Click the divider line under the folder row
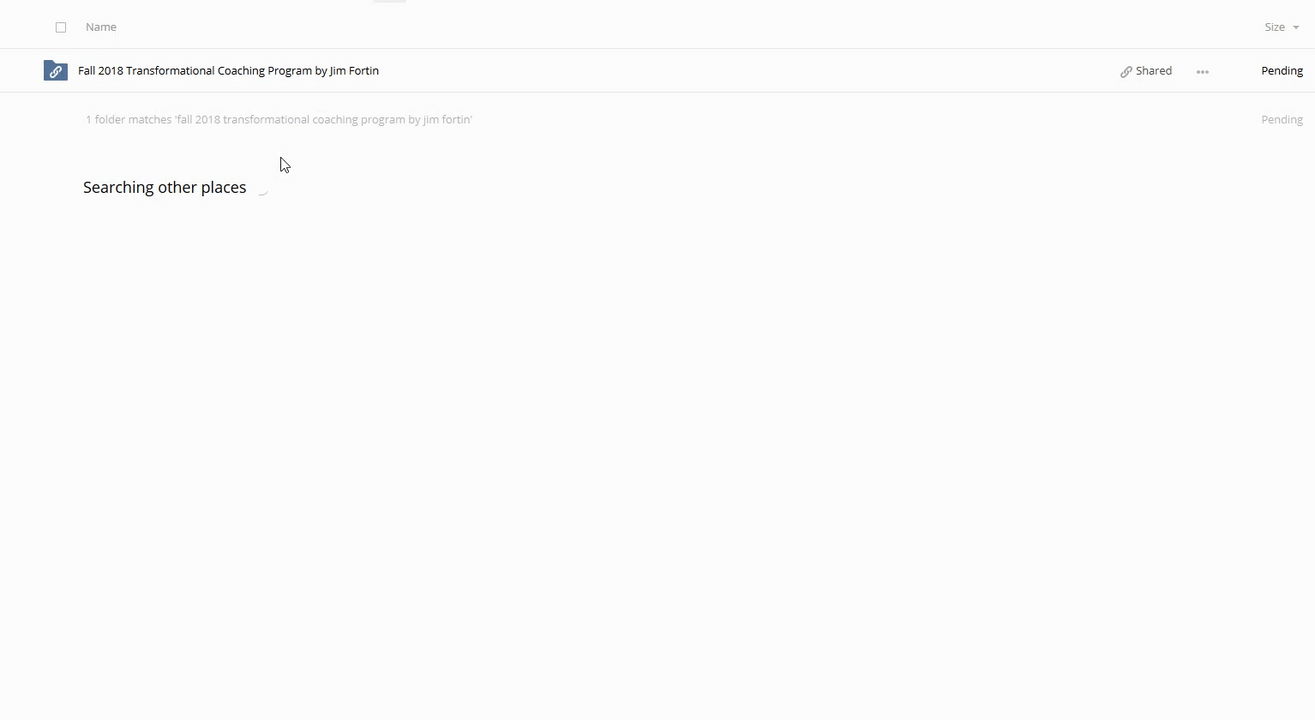Screen dimensions: 1315x720 [x=650, y=92]
